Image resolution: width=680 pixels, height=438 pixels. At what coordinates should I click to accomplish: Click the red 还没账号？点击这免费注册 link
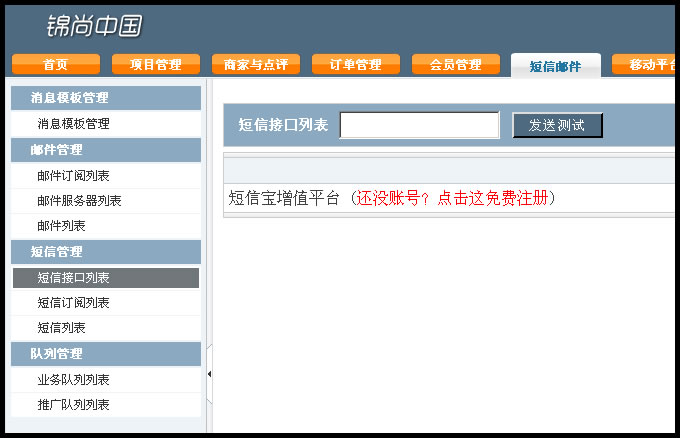[452, 198]
